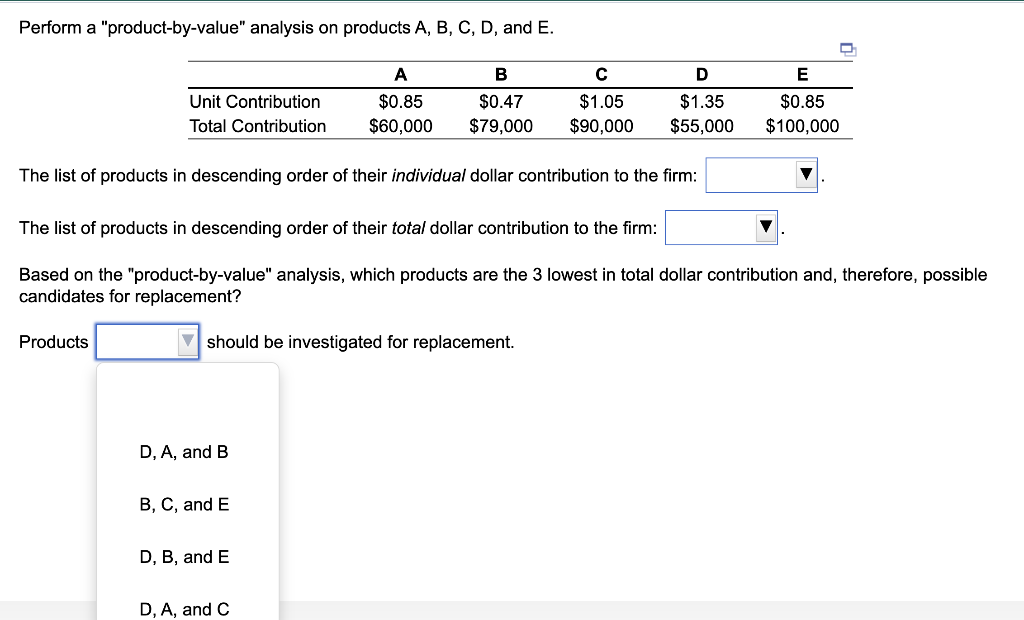Click the arrow icon on the individual contribution dropdown
Image resolution: width=1024 pixels, height=620 pixels.
(806, 174)
